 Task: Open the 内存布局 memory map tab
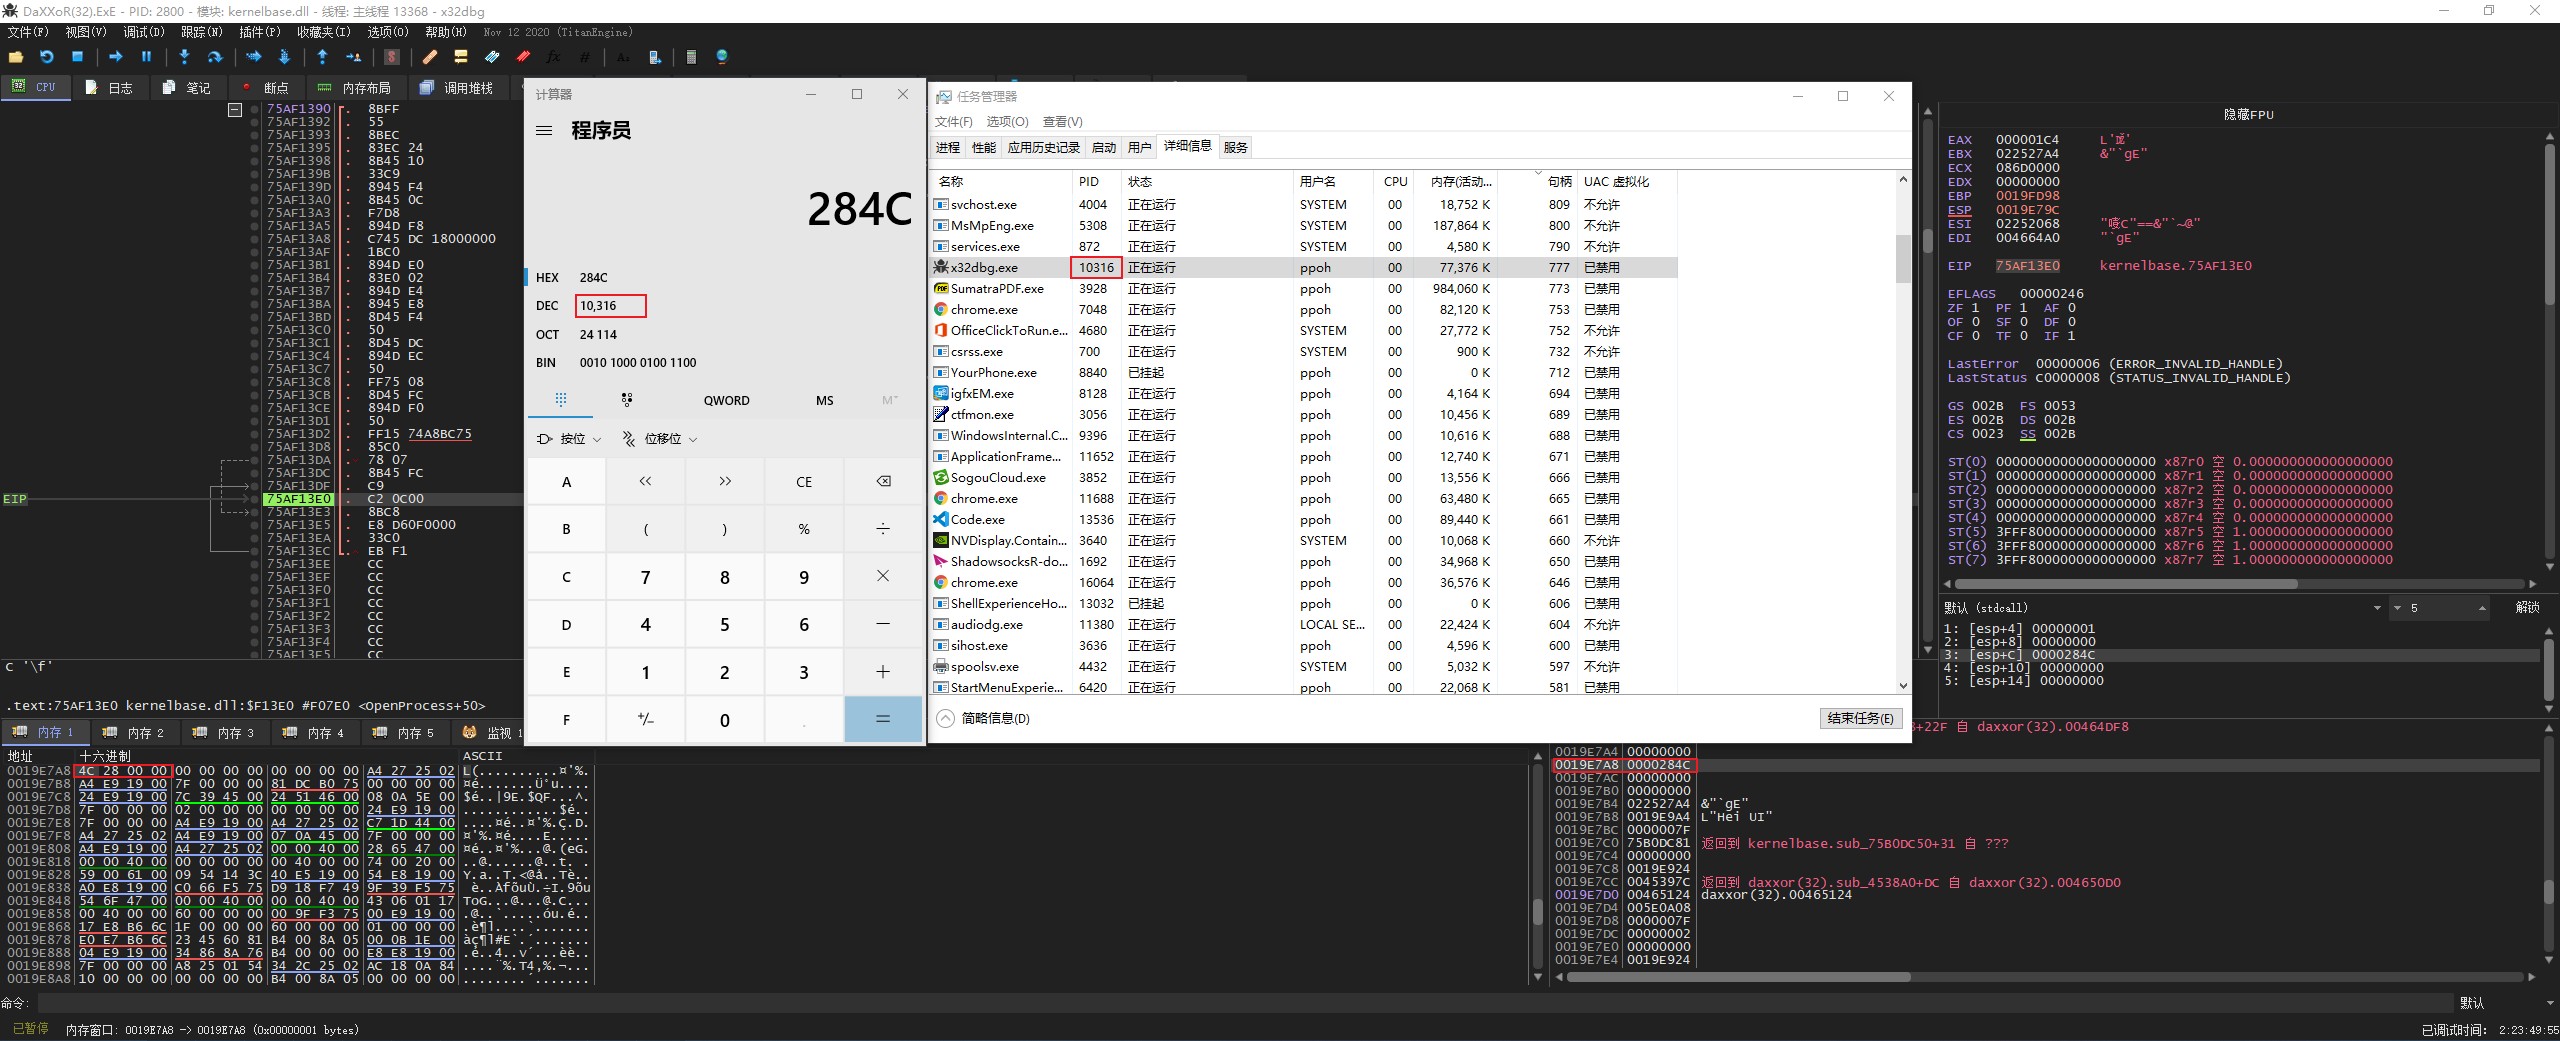[355, 88]
